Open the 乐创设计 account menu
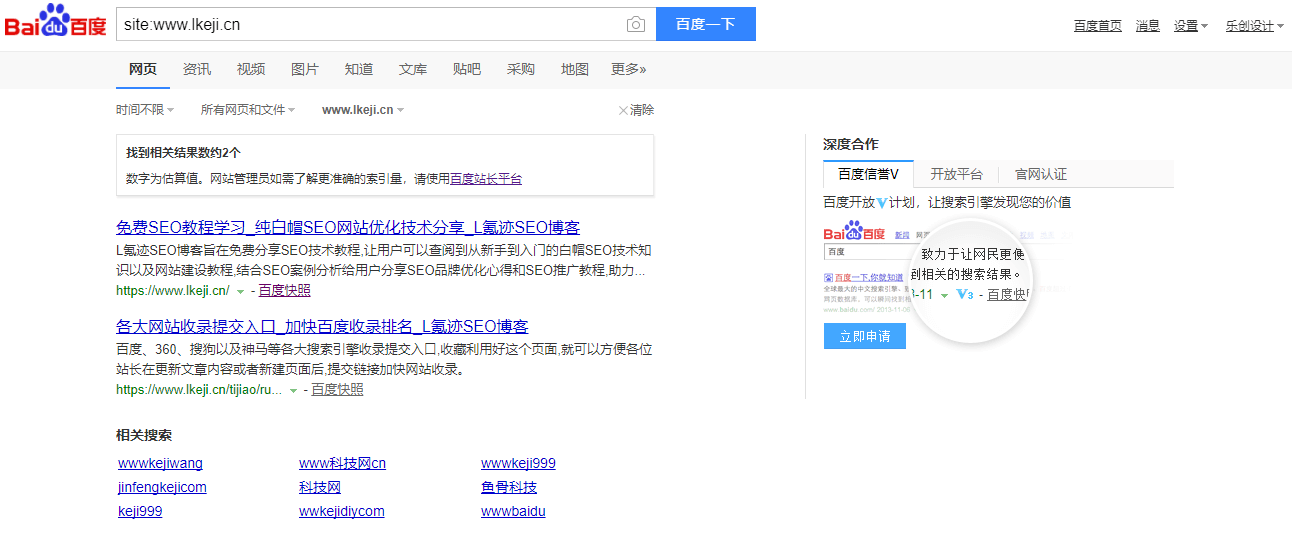This screenshot has height=549, width=1292. pyautogui.click(x=1254, y=26)
